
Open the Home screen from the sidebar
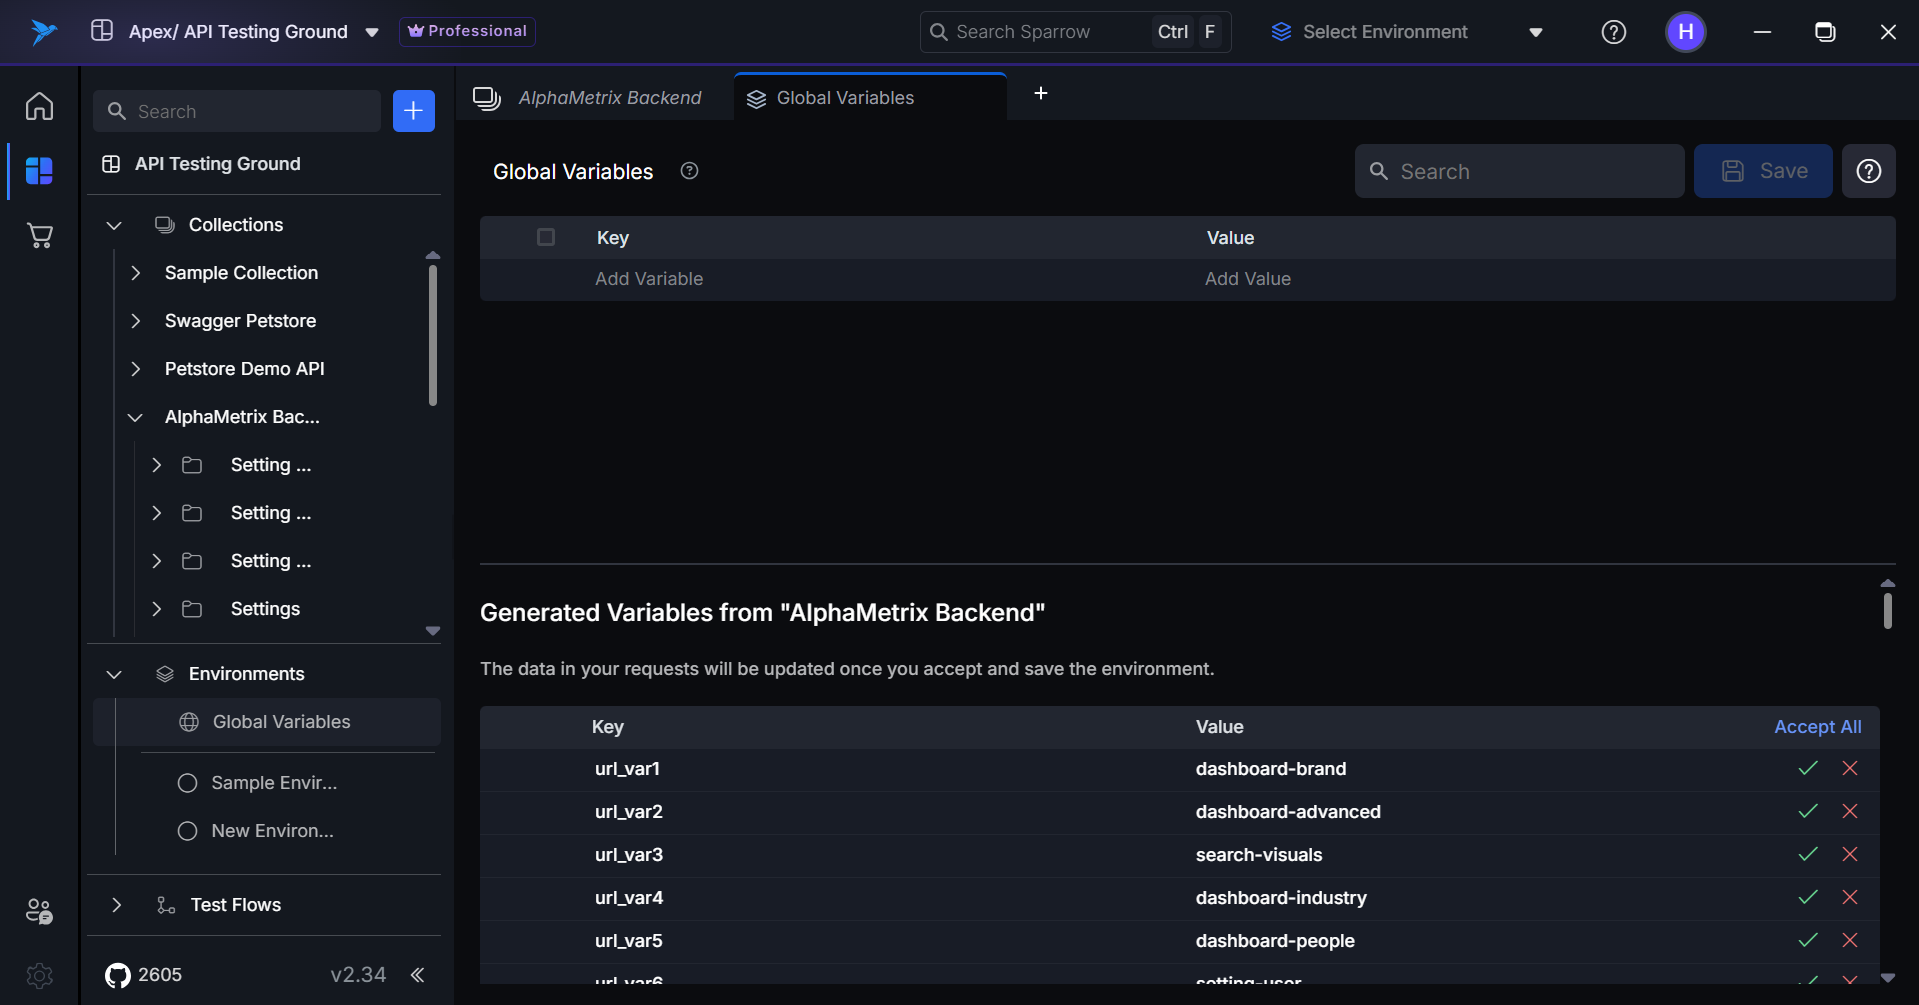(38, 105)
